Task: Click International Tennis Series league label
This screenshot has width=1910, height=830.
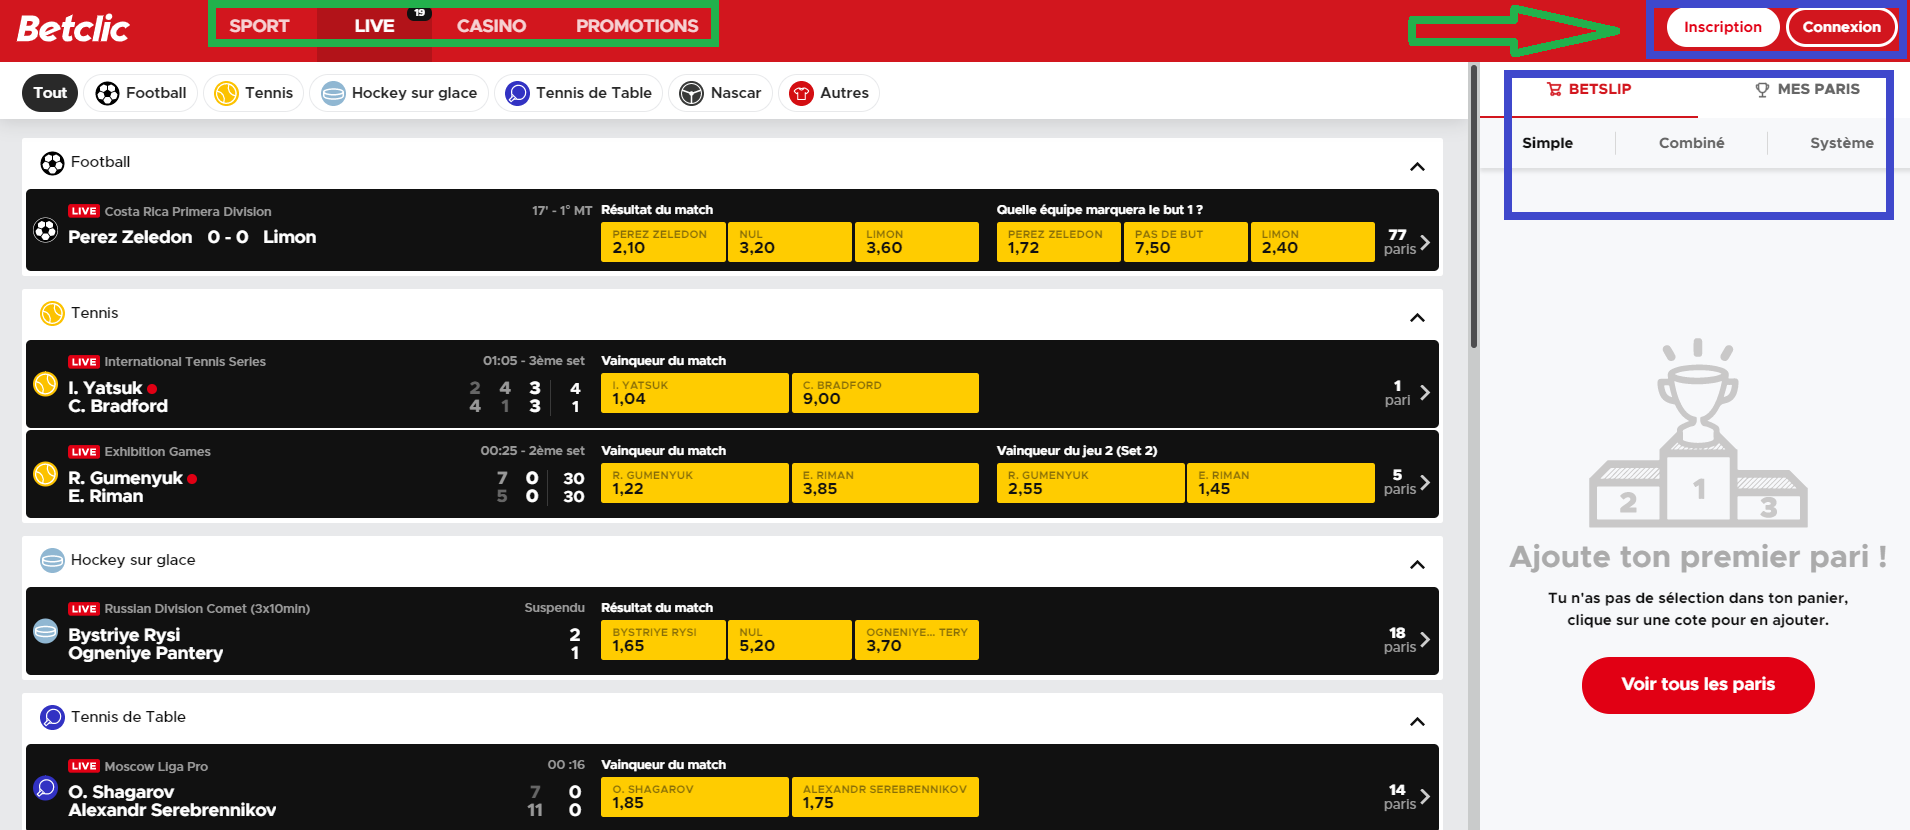Action: tap(185, 362)
